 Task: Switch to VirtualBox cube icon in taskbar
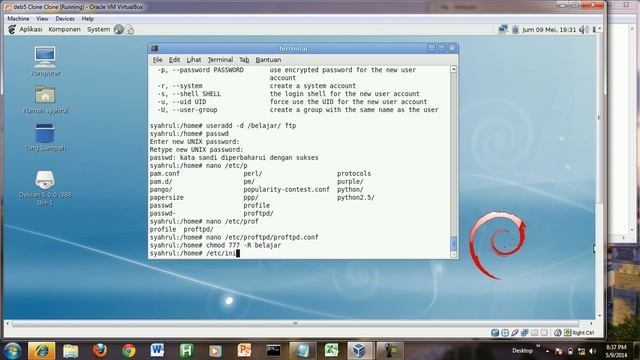(360, 351)
